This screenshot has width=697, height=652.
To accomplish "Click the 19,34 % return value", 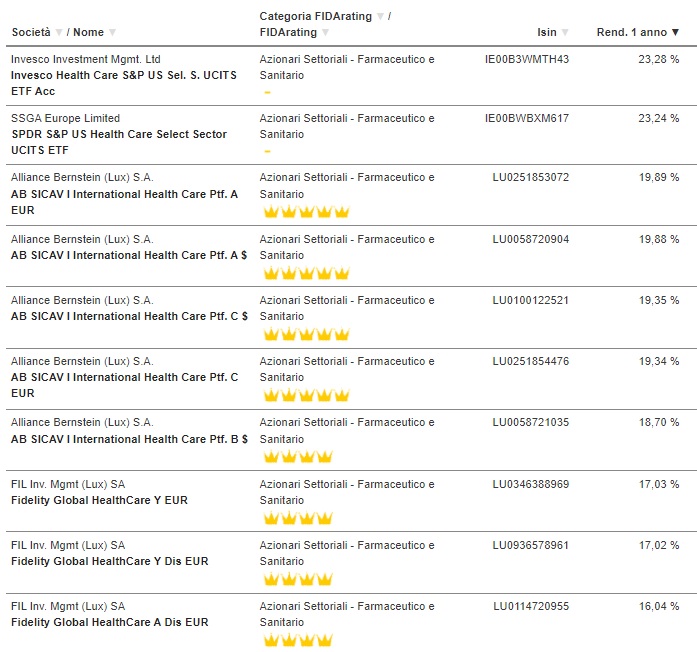I will (659, 361).
